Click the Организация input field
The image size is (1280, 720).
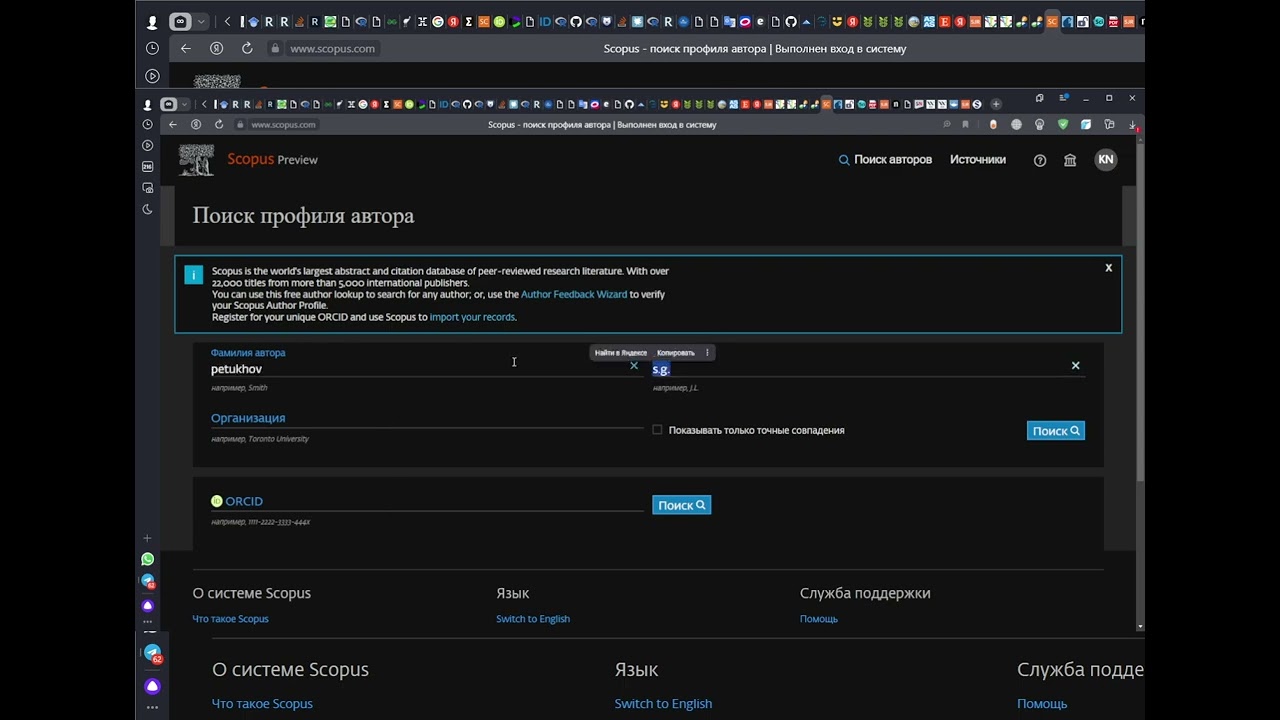427,419
